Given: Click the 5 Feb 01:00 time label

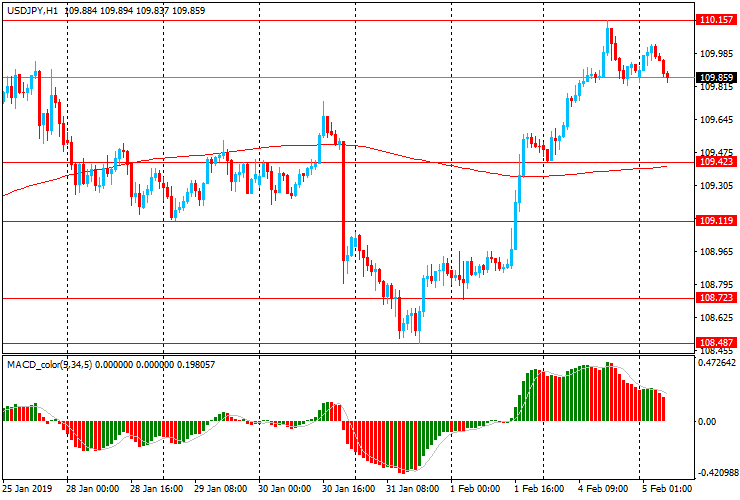Looking at the screenshot, I should pyautogui.click(x=667, y=489).
